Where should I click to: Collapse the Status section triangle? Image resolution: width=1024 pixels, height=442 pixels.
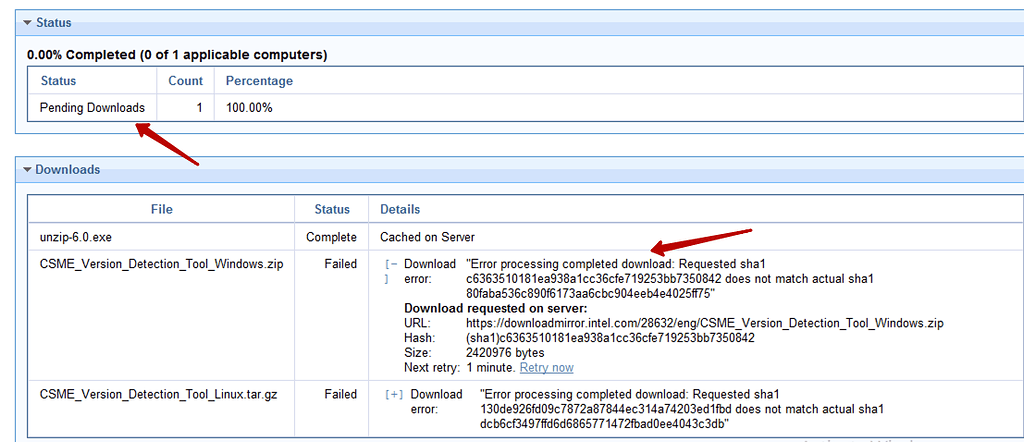point(27,22)
